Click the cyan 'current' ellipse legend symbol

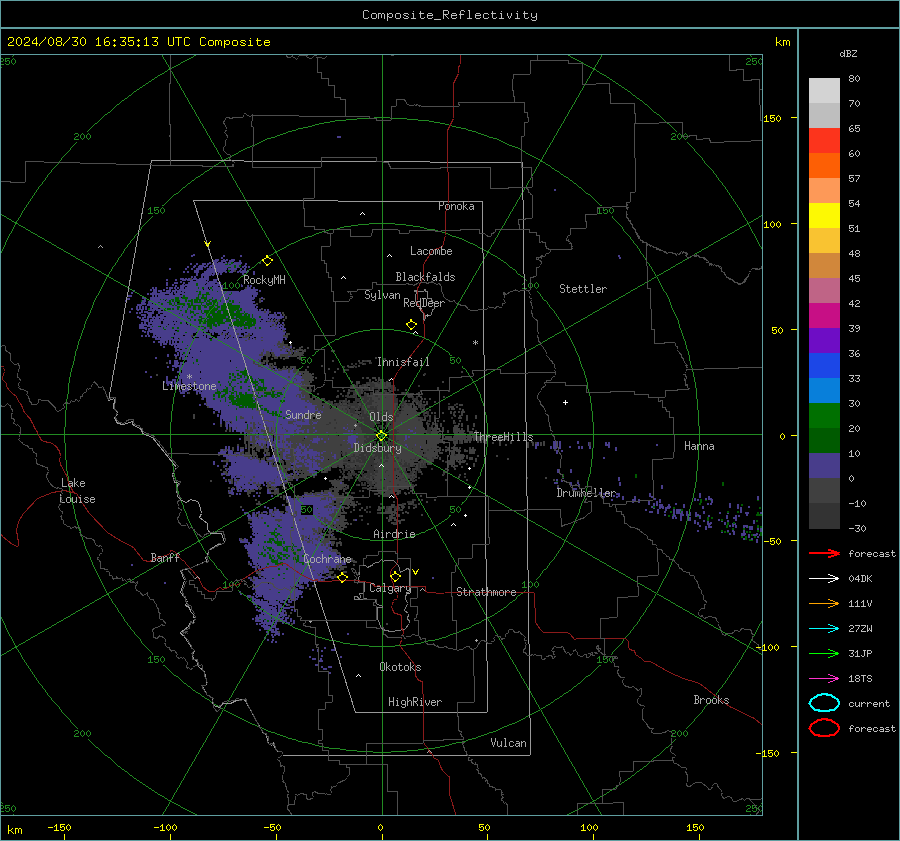pyautogui.click(x=824, y=703)
